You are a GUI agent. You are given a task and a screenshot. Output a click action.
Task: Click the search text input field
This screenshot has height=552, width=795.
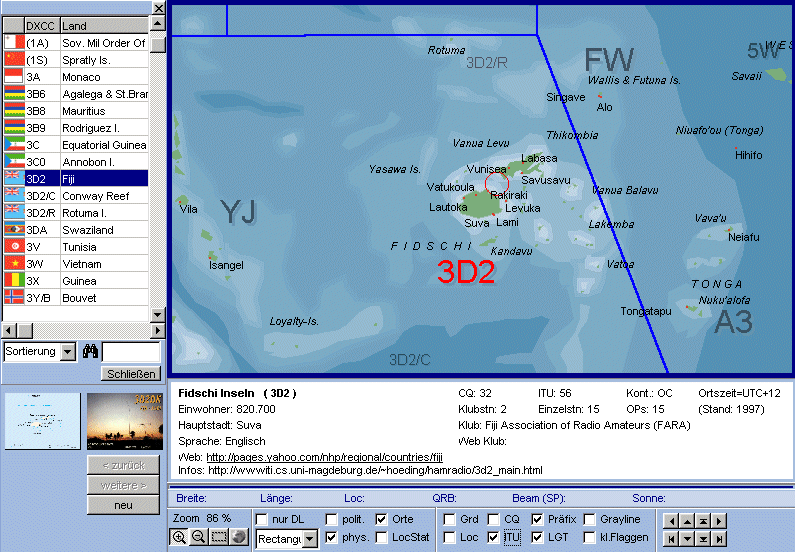tap(131, 352)
